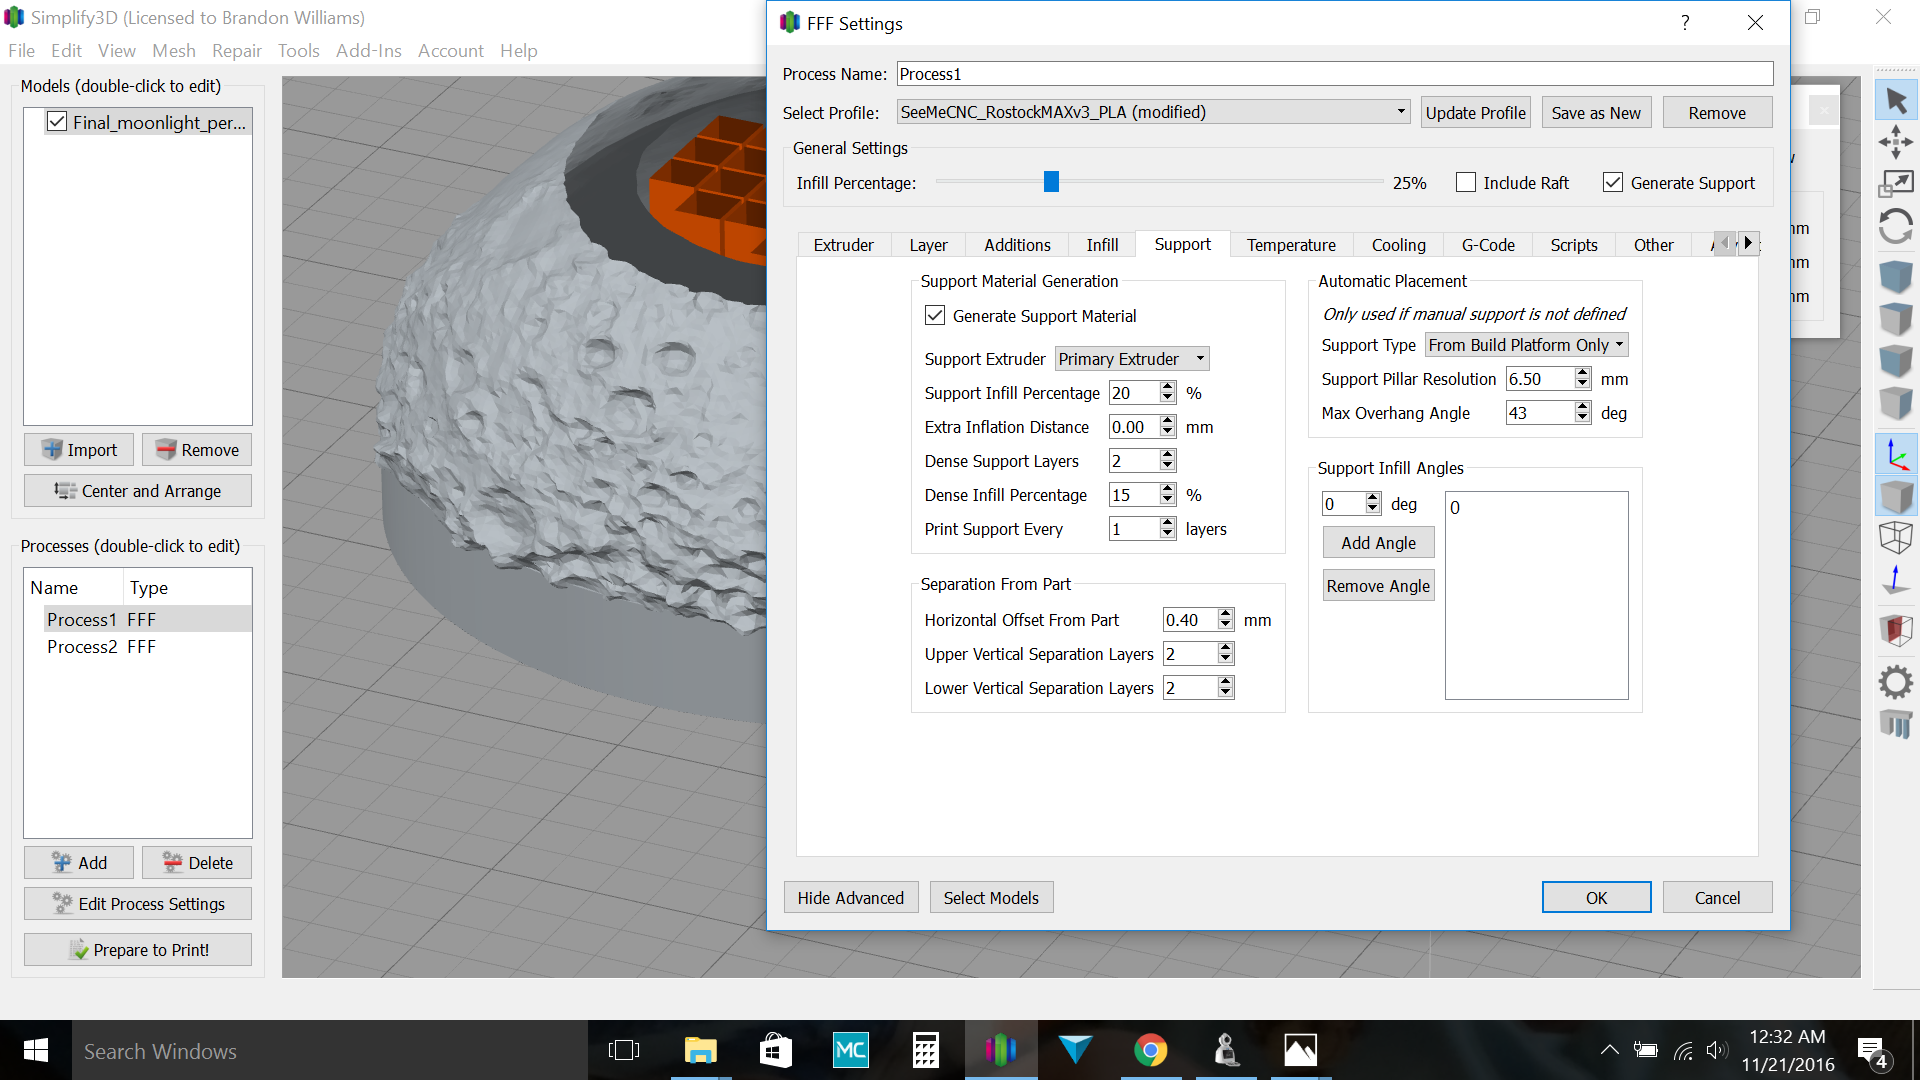Select the move/translate arrows tool
This screenshot has width=1920, height=1080.
point(1895,142)
